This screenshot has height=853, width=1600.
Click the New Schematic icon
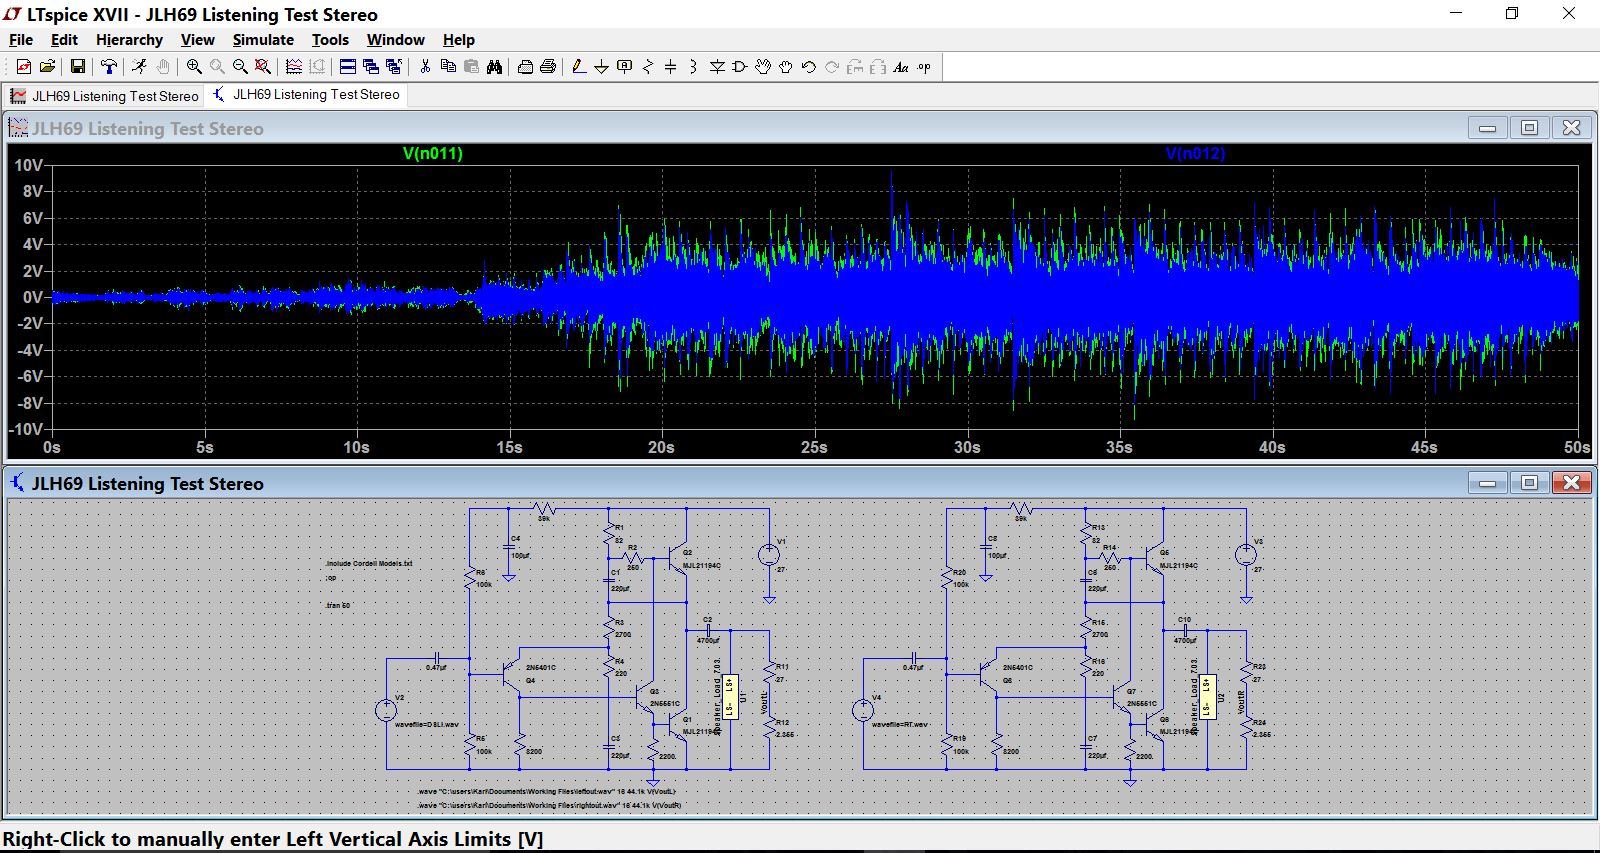(x=24, y=67)
